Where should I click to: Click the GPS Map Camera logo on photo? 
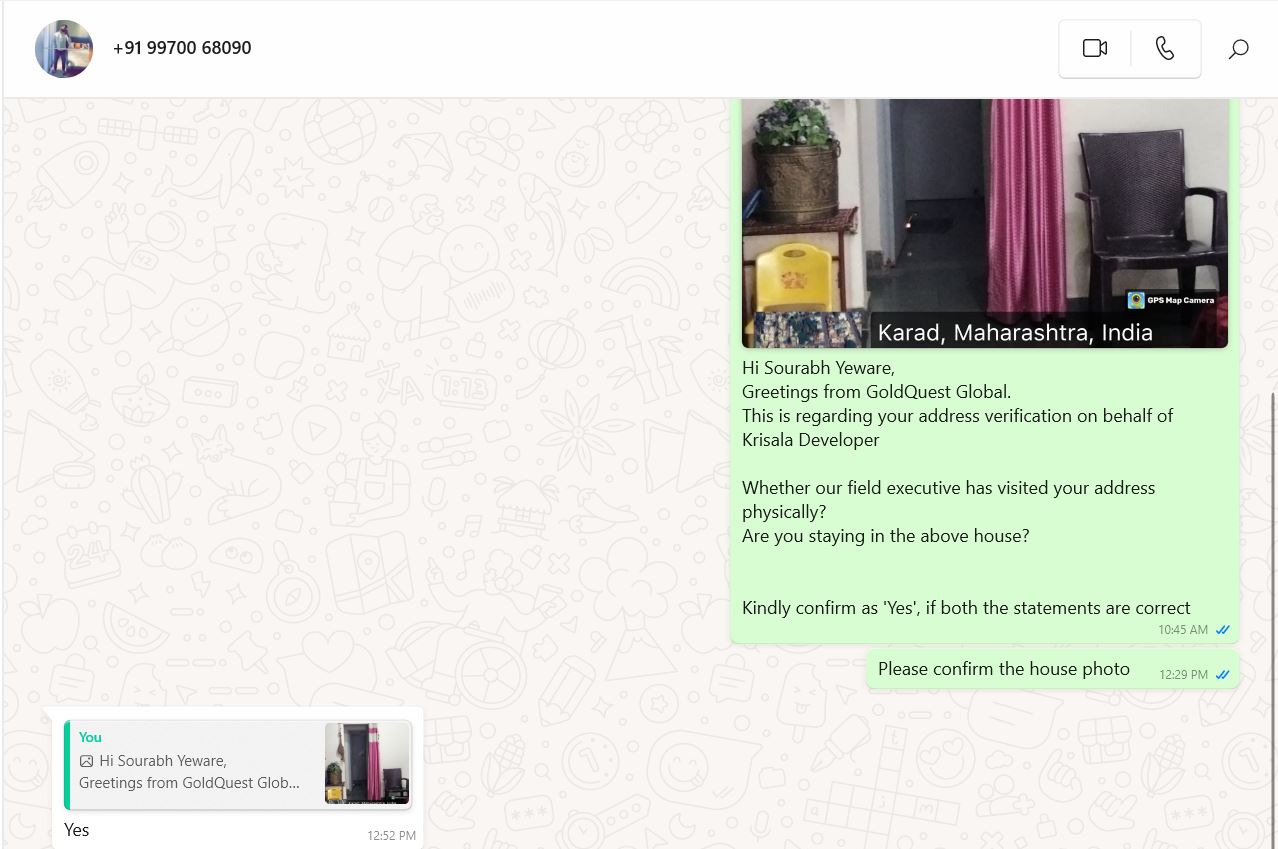(1136, 300)
